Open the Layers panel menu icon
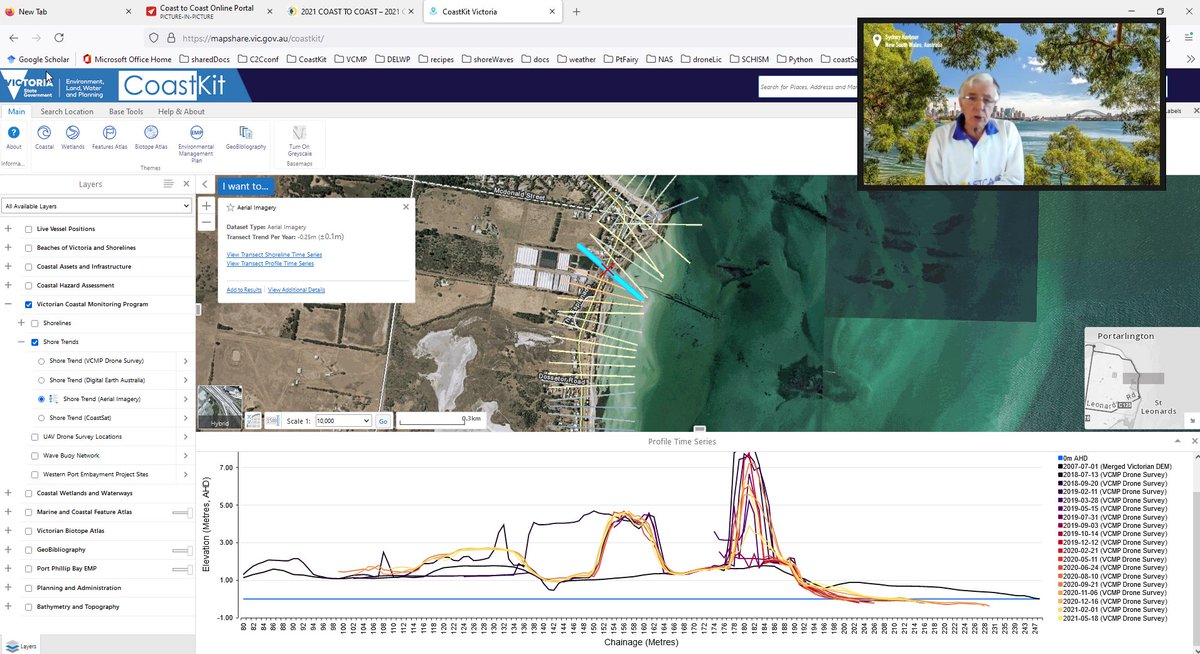1200x654 pixels. tap(169, 184)
